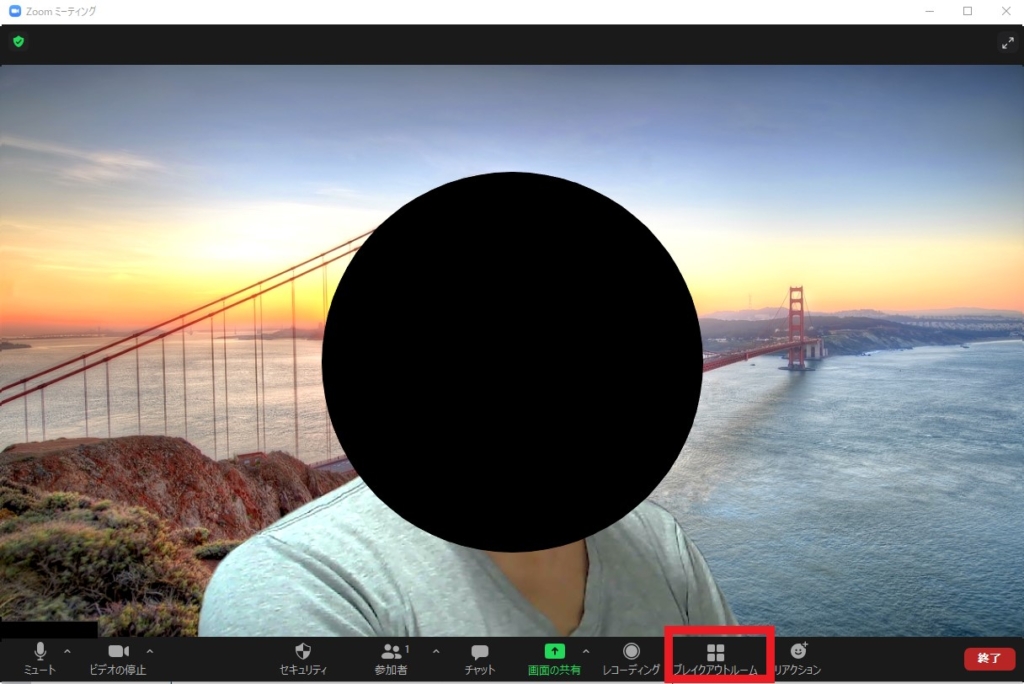Open ブレイクアウトルーム breakout rooms
Image resolution: width=1024 pixels, height=684 pixels.
click(x=716, y=659)
